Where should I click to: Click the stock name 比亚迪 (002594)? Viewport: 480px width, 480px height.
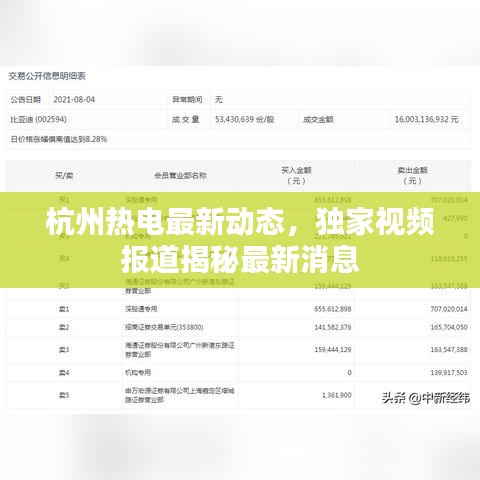(x=38, y=119)
